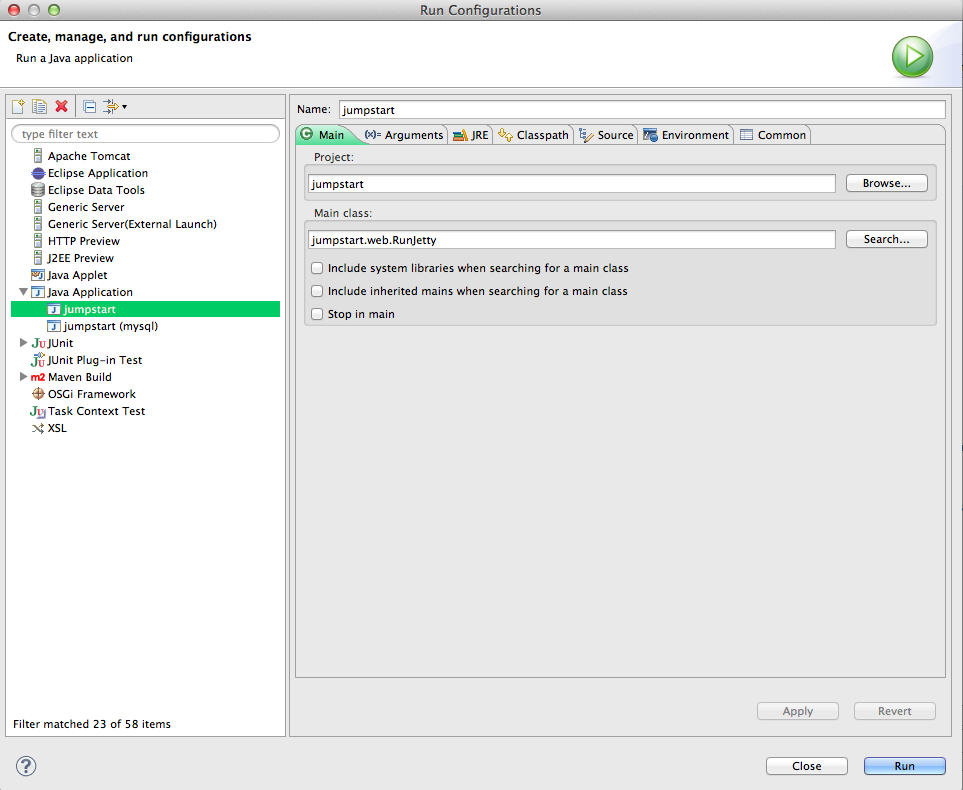Select the XSL entry
The image size is (963, 790).
[x=57, y=428]
